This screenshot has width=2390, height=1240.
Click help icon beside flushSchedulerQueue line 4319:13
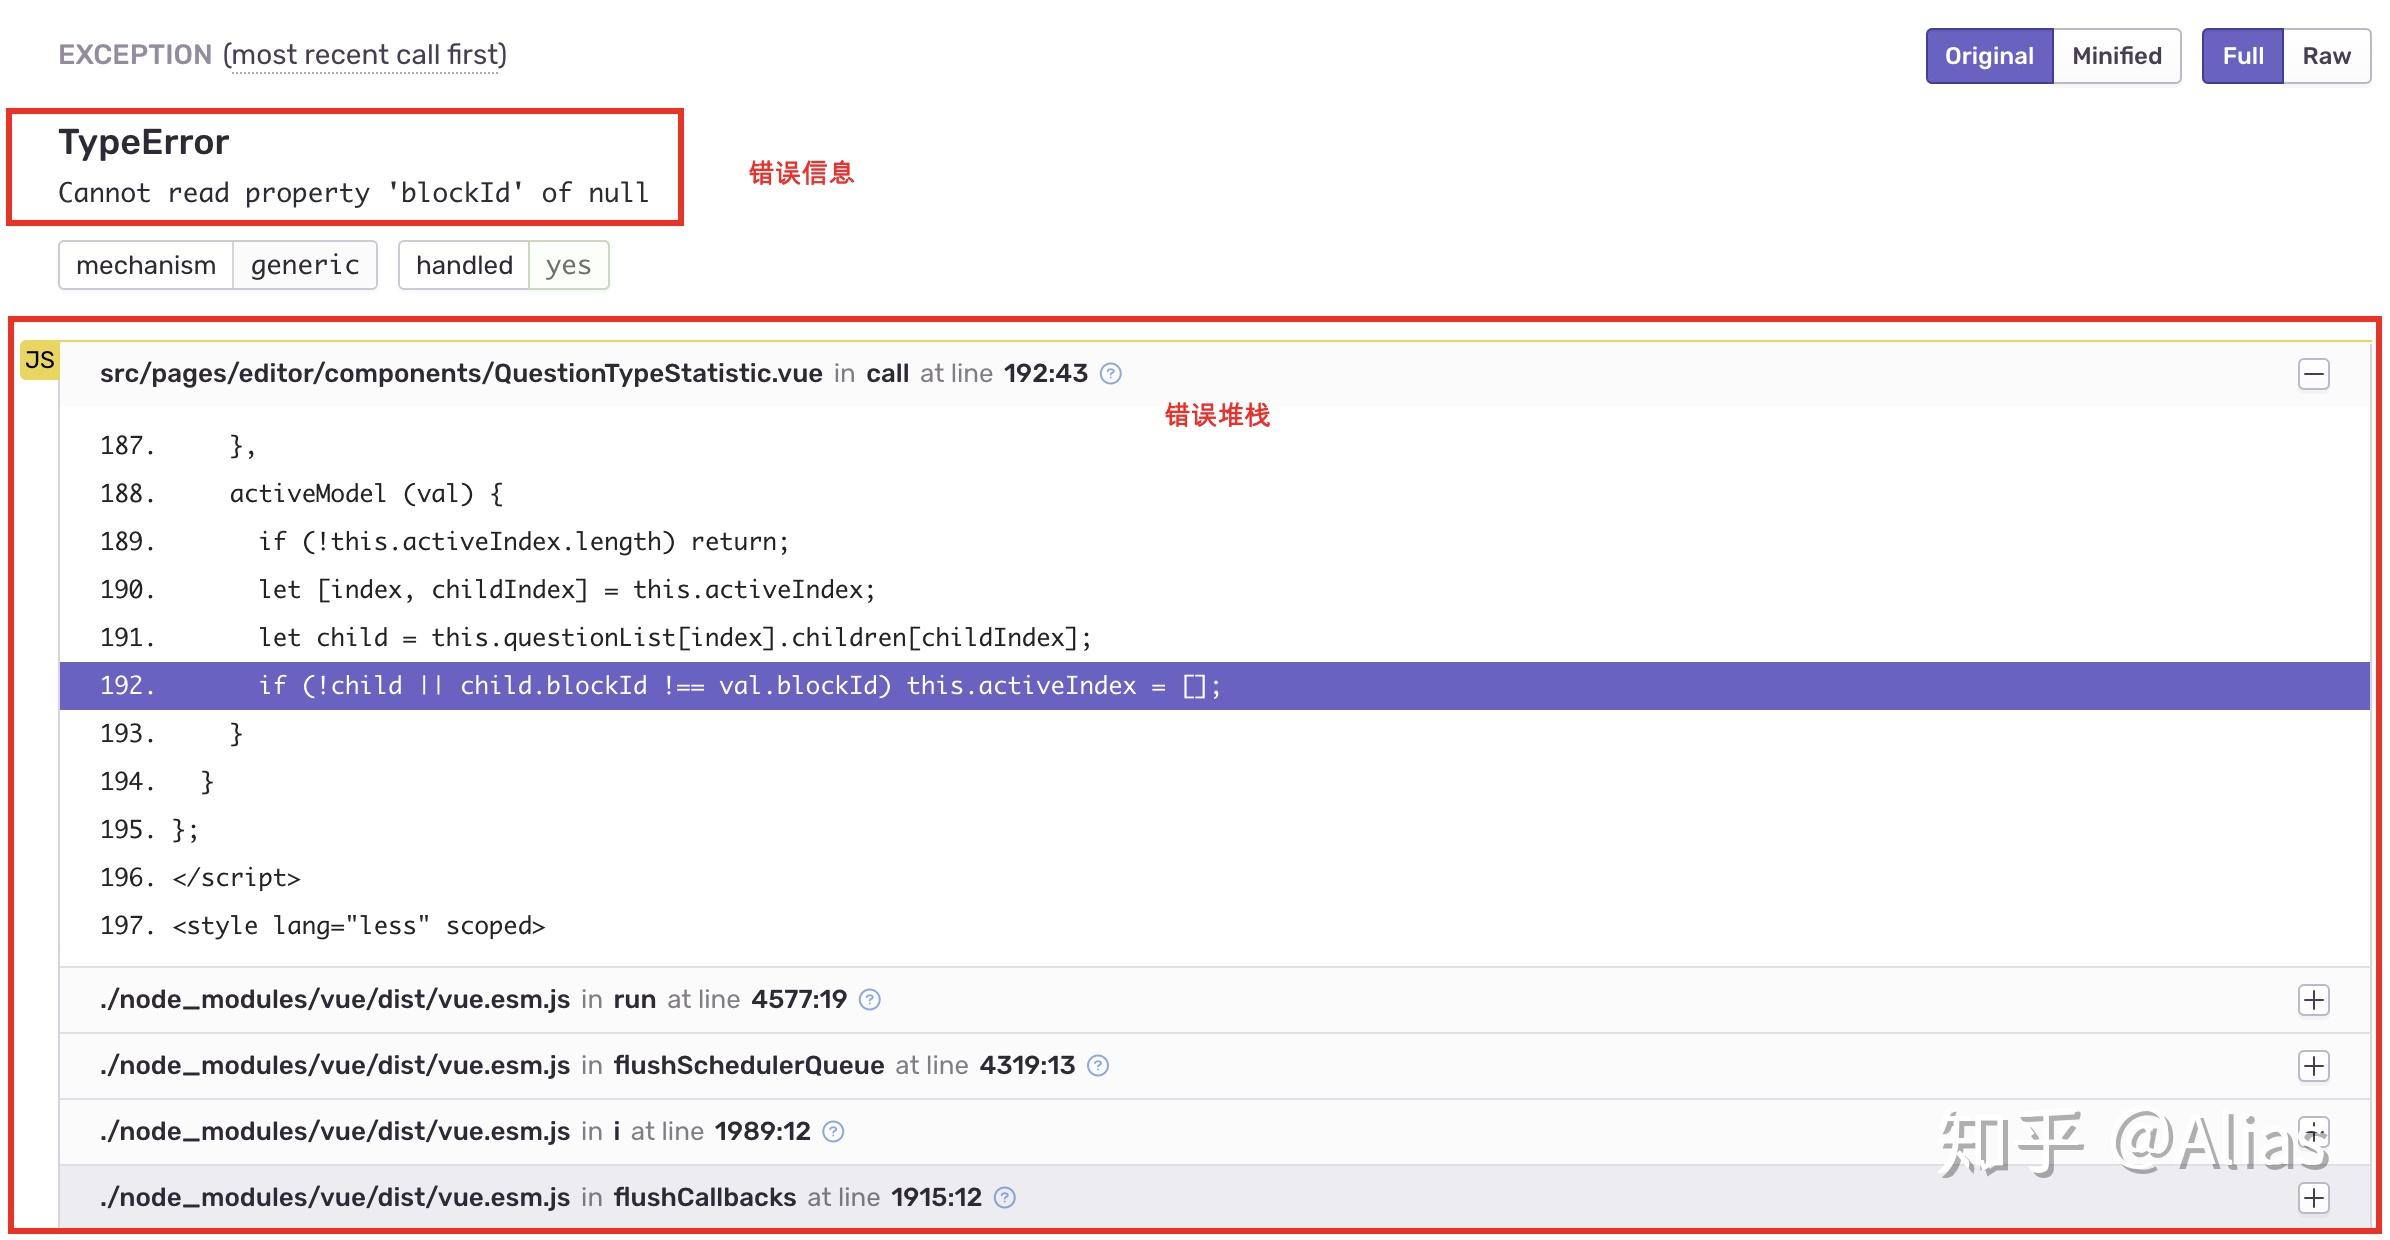1098,1066
